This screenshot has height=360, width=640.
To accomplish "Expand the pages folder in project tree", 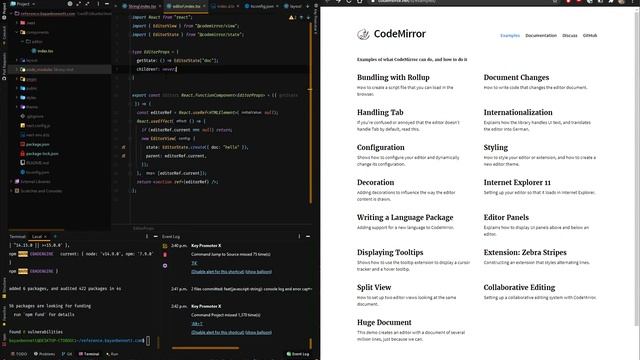I will pyautogui.click(x=17, y=79).
